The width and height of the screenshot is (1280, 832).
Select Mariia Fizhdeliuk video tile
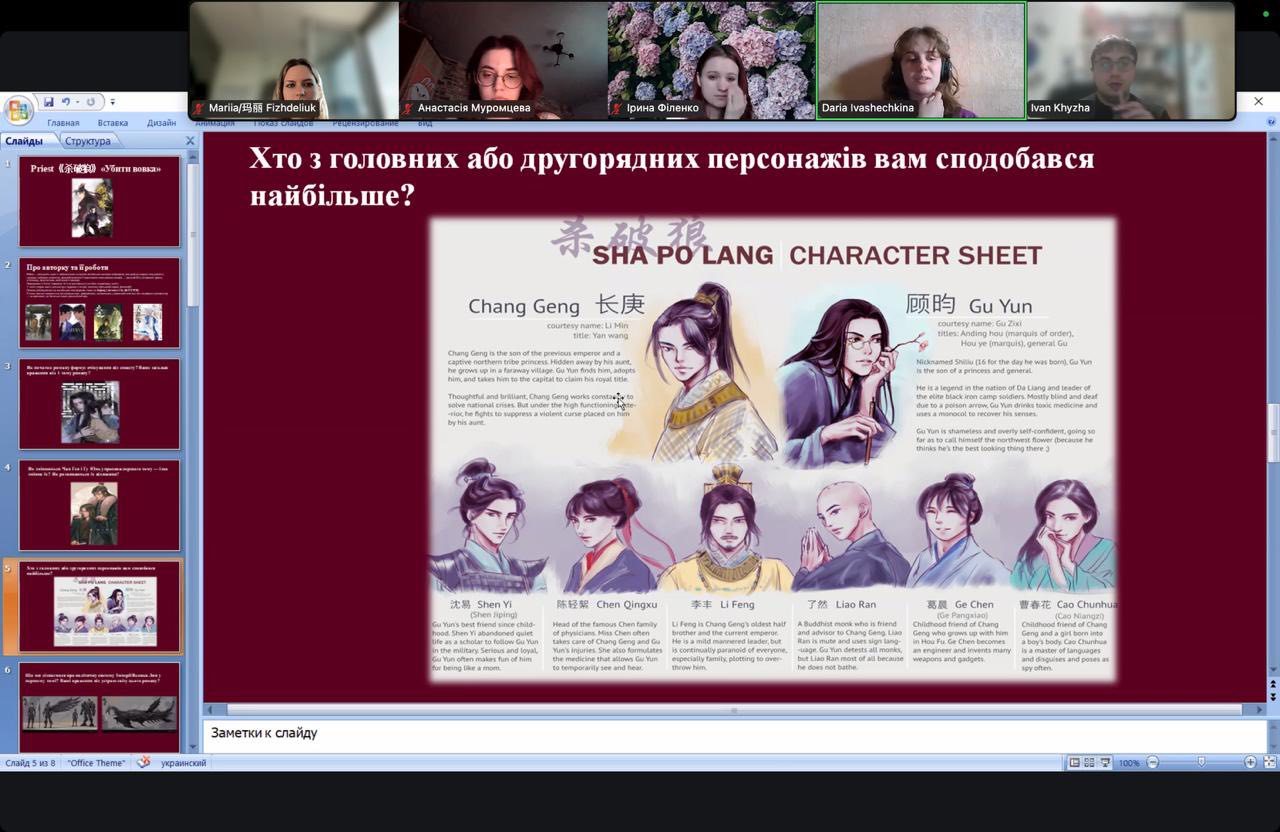tap(294, 60)
